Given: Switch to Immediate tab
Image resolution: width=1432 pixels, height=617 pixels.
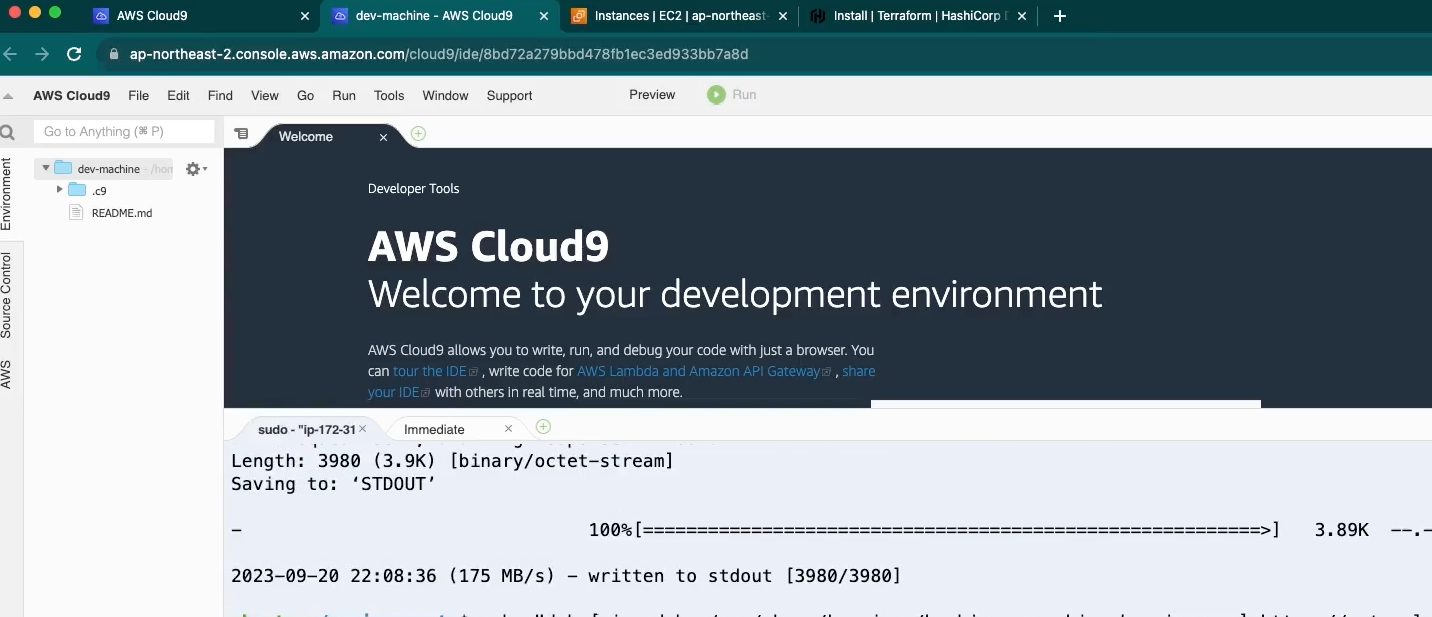Looking at the screenshot, I should coord(434,429).
